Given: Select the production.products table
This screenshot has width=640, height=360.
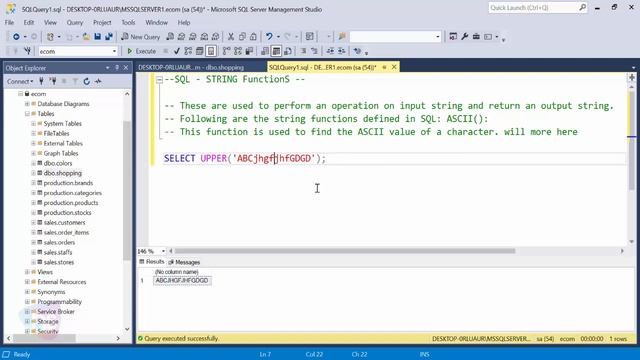Looking at the screenshot, I should tap(71, 202).
